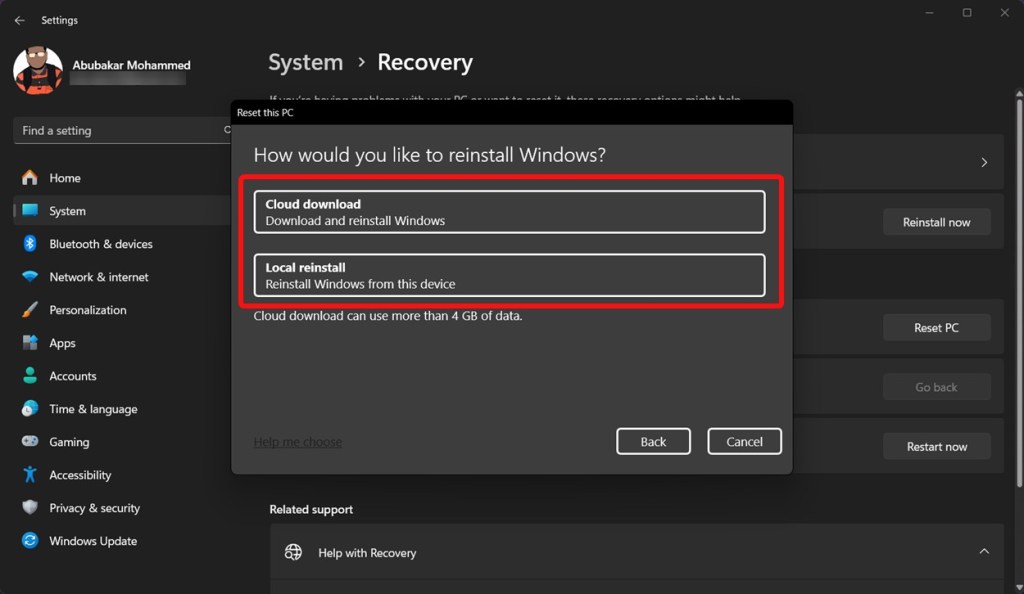The height and width of the screenshot is (594, 1024).
Task: Click the Bluetooth icon in sidebar
Action: (29, 243)
